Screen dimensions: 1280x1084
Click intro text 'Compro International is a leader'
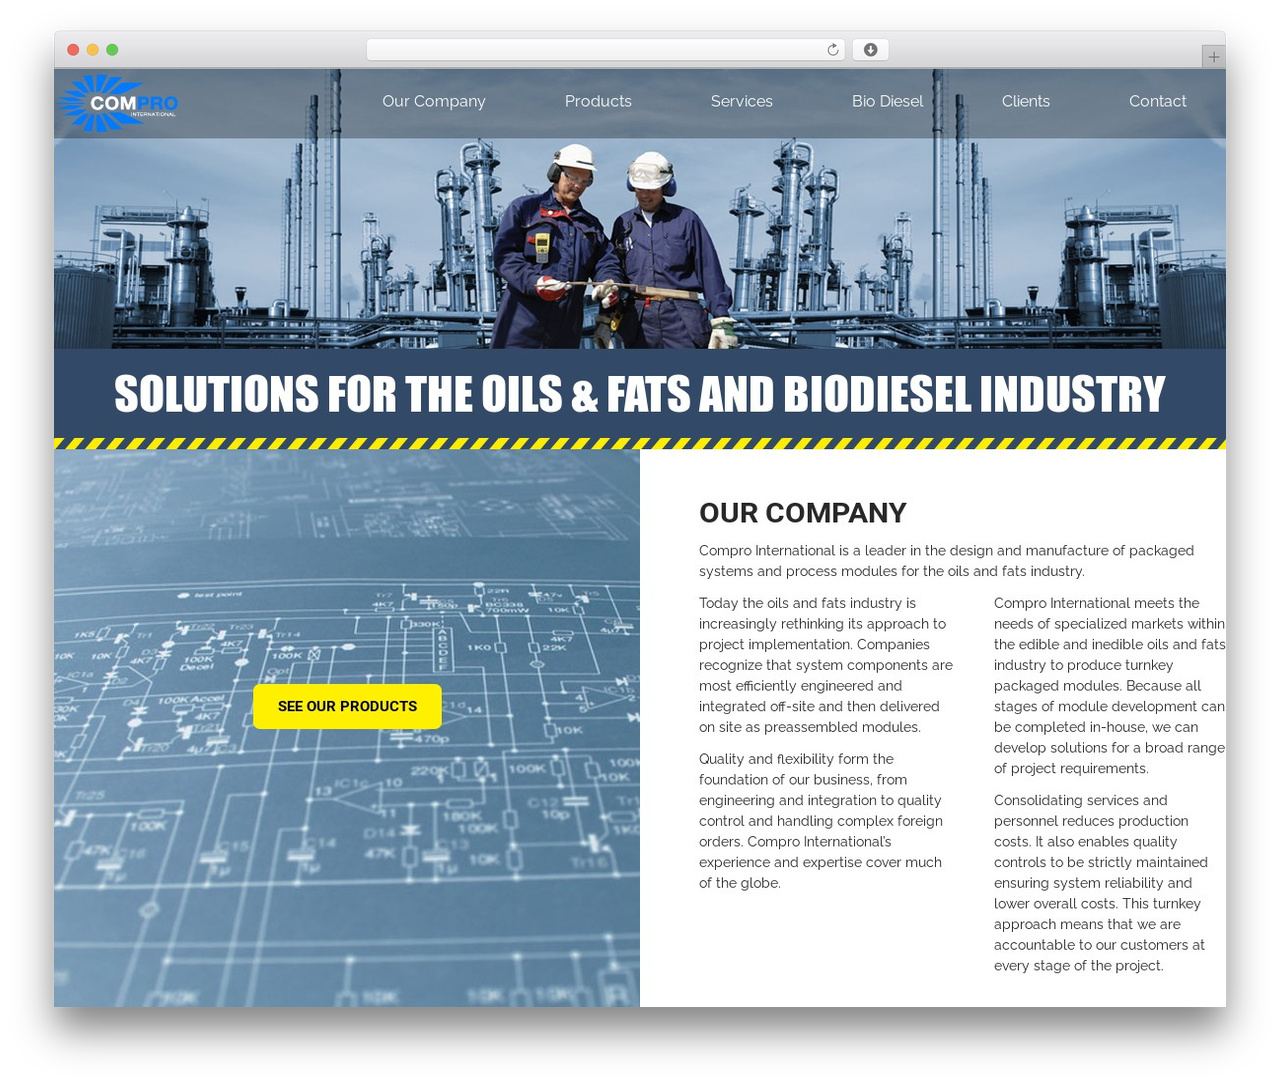click(x=947, y=561)
